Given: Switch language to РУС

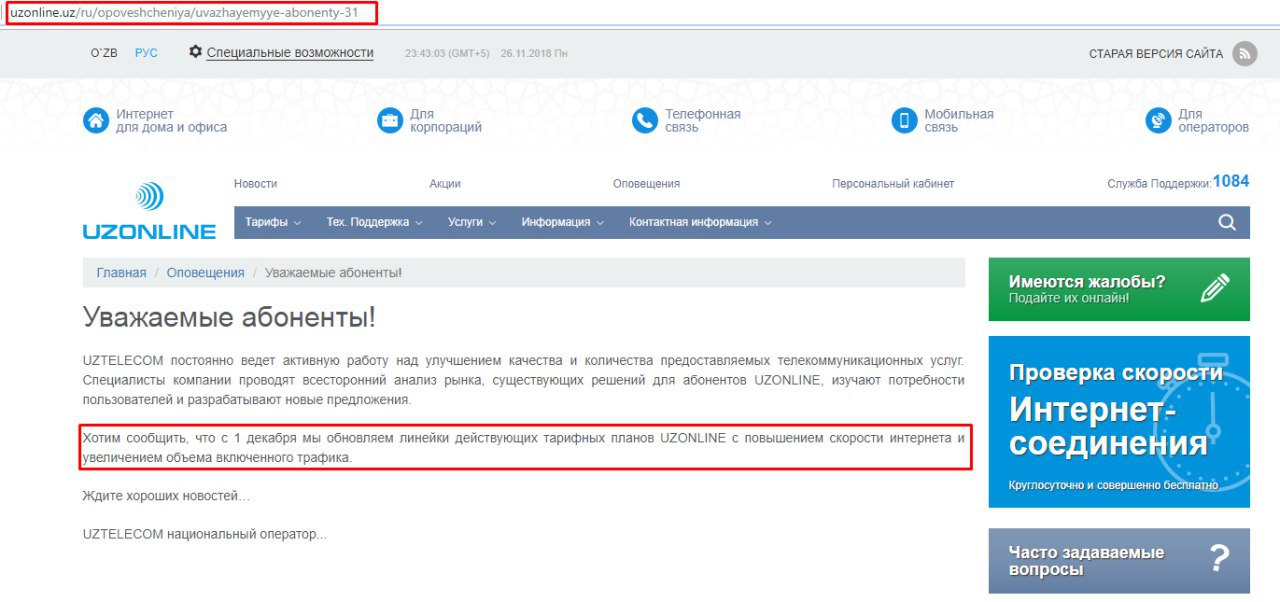Looking at the screenshot, I should coord(146,53).
